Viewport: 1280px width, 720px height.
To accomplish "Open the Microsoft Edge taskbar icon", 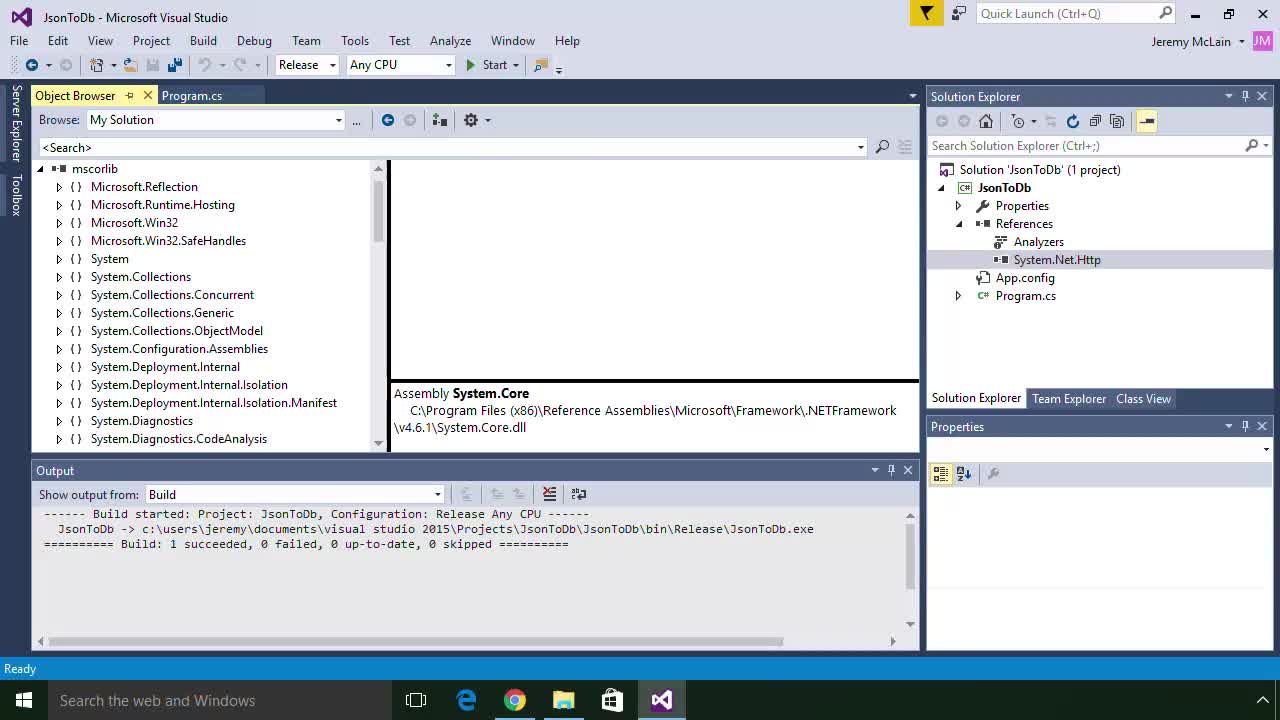I will pos(466,700).
